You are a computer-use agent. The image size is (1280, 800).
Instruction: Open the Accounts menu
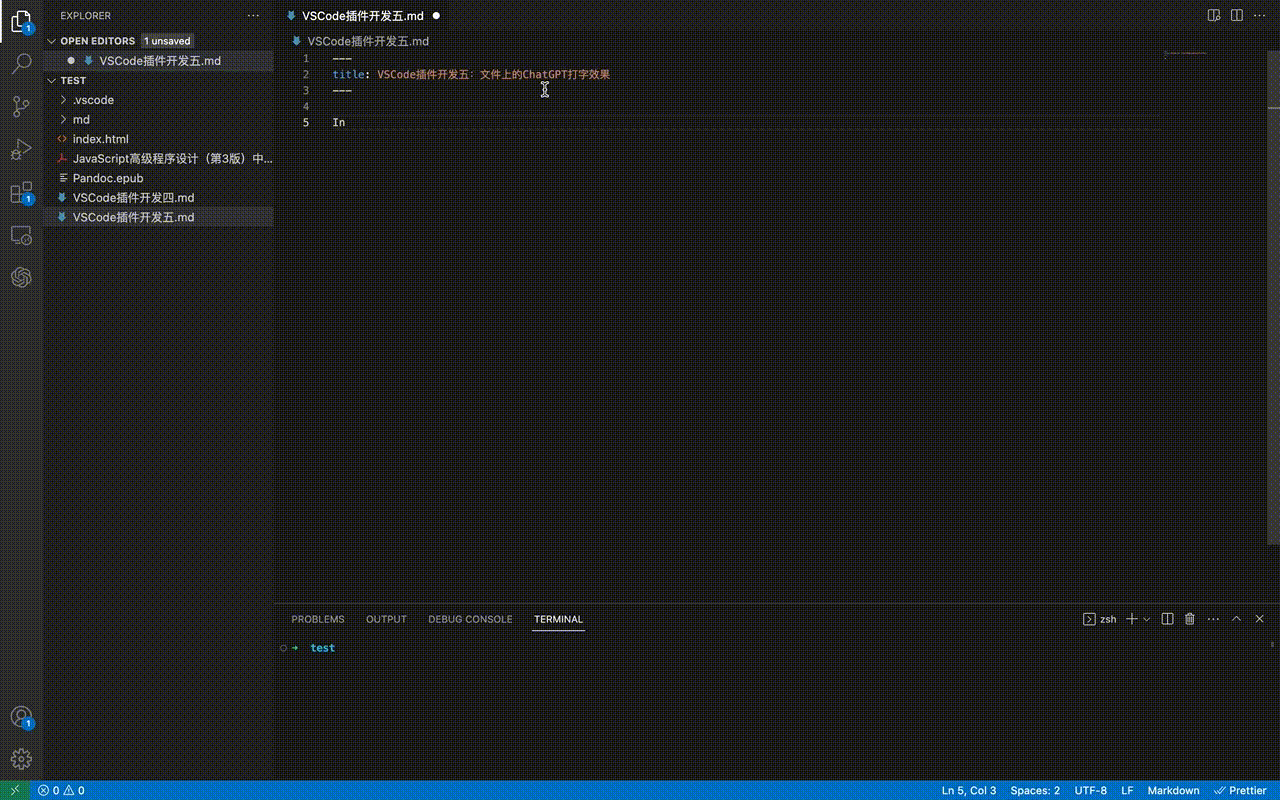point(21,717)
